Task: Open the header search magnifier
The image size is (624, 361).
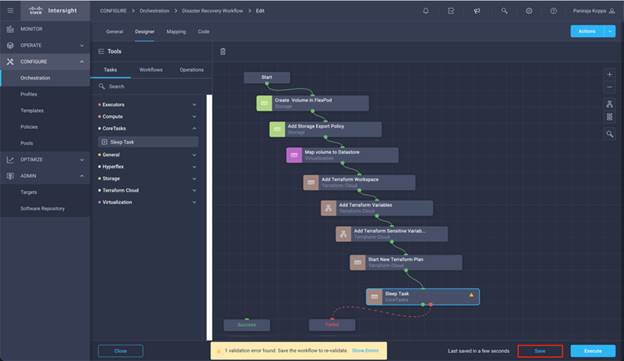Action: (504, 11)
